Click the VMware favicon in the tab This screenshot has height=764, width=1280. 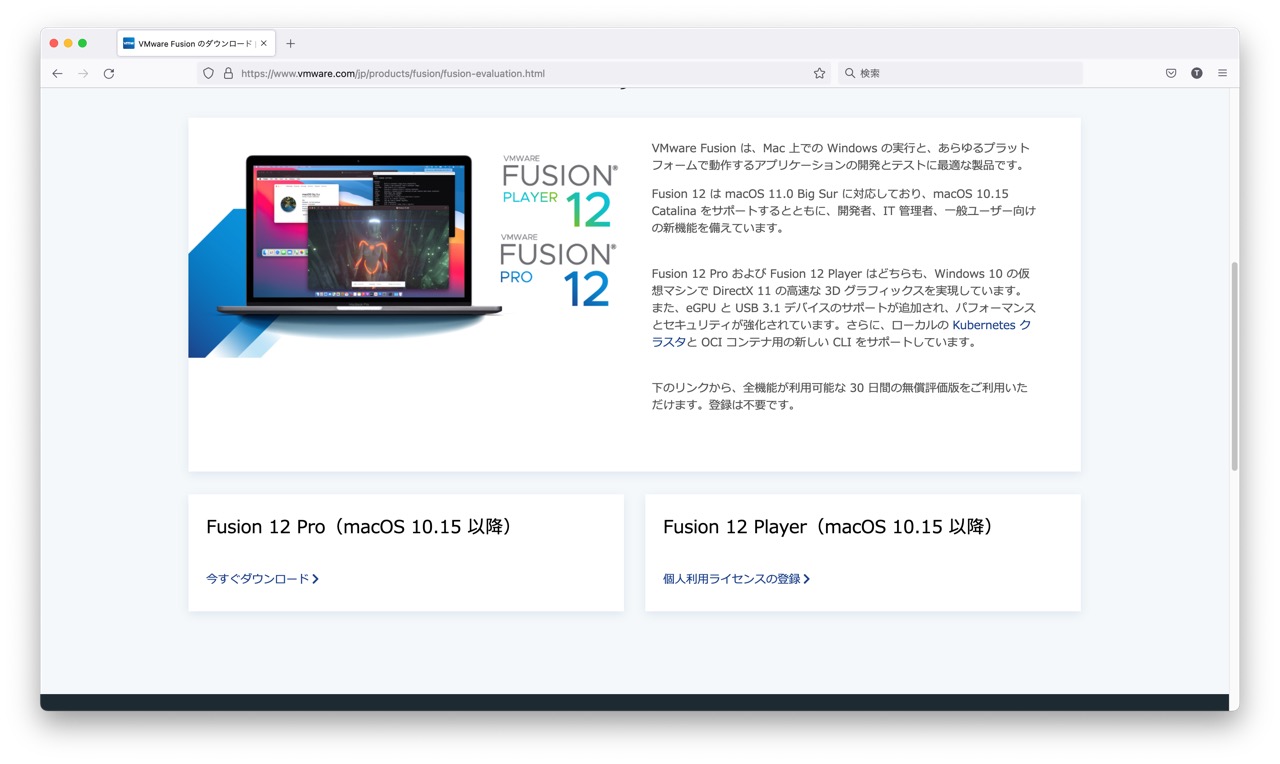point(129,43)
